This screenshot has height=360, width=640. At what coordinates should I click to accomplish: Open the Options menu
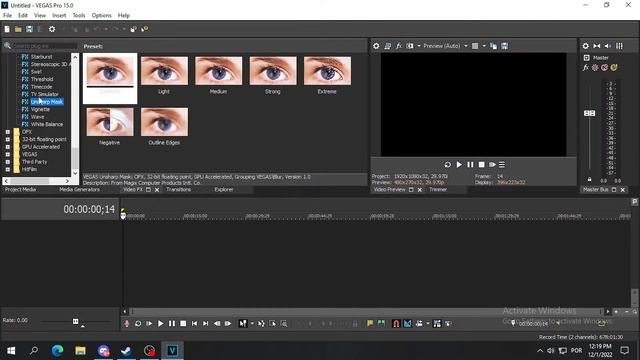coord(101,16)
